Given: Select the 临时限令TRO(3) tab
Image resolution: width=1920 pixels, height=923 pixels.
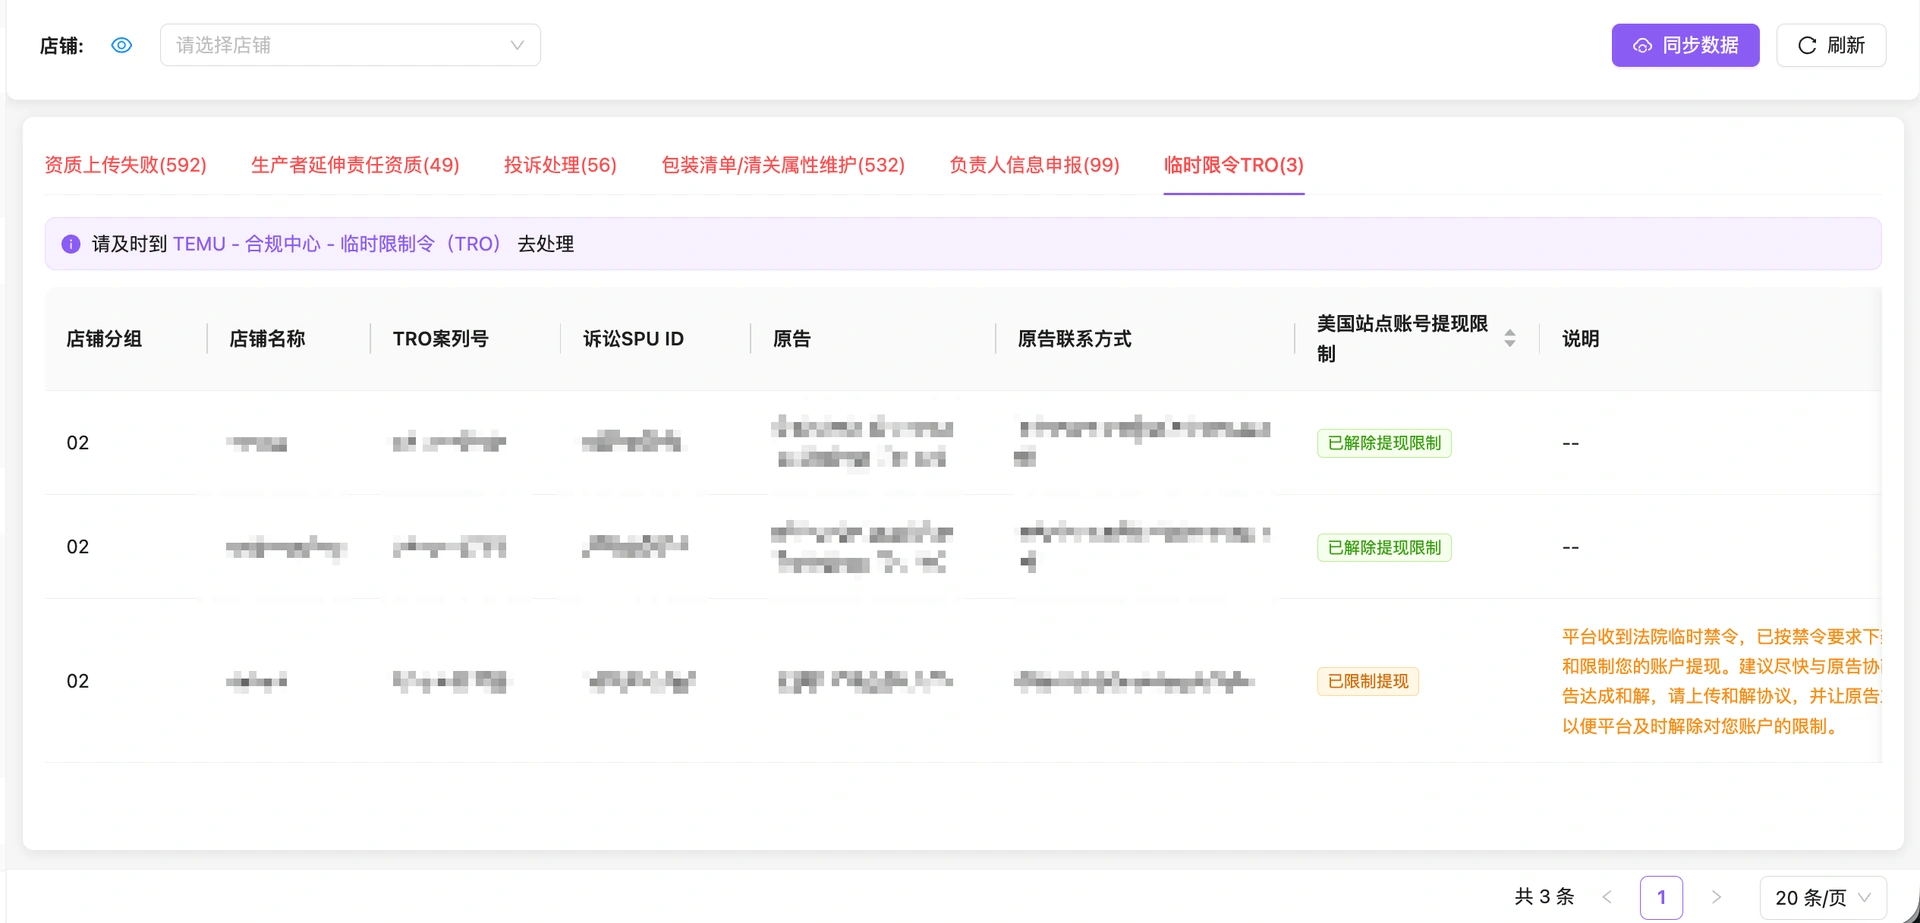Looking at the screenshot, I should pos(1234,165).
